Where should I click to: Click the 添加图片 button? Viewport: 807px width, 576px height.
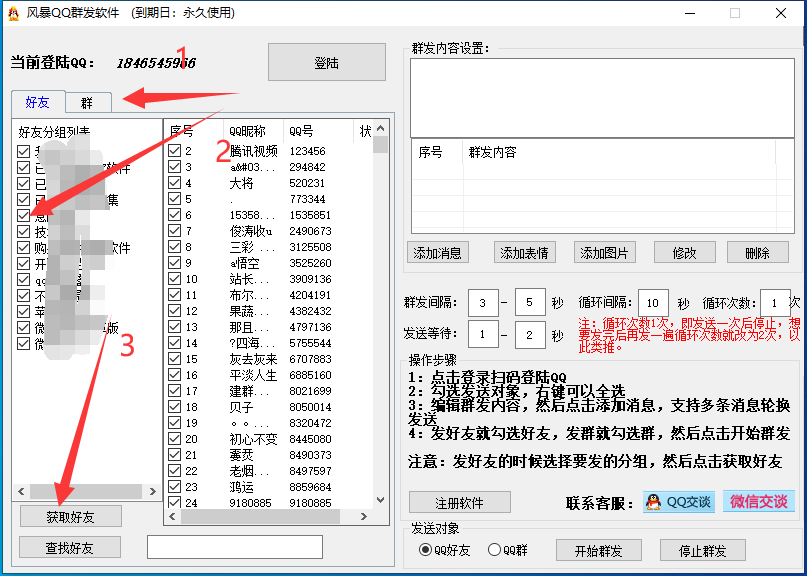click(x=605, y=252)
